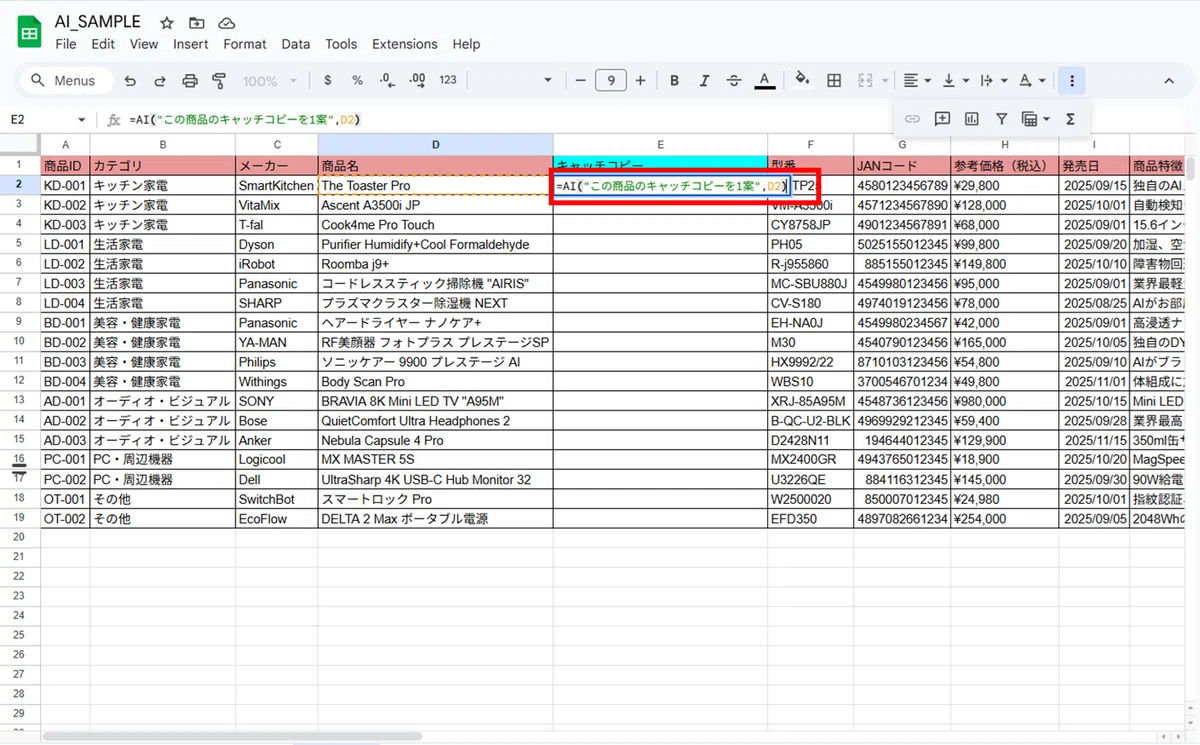Viewport: 1200px width, 745px height.
Task: Click the move to folder icon
Action: click(196, 22)
